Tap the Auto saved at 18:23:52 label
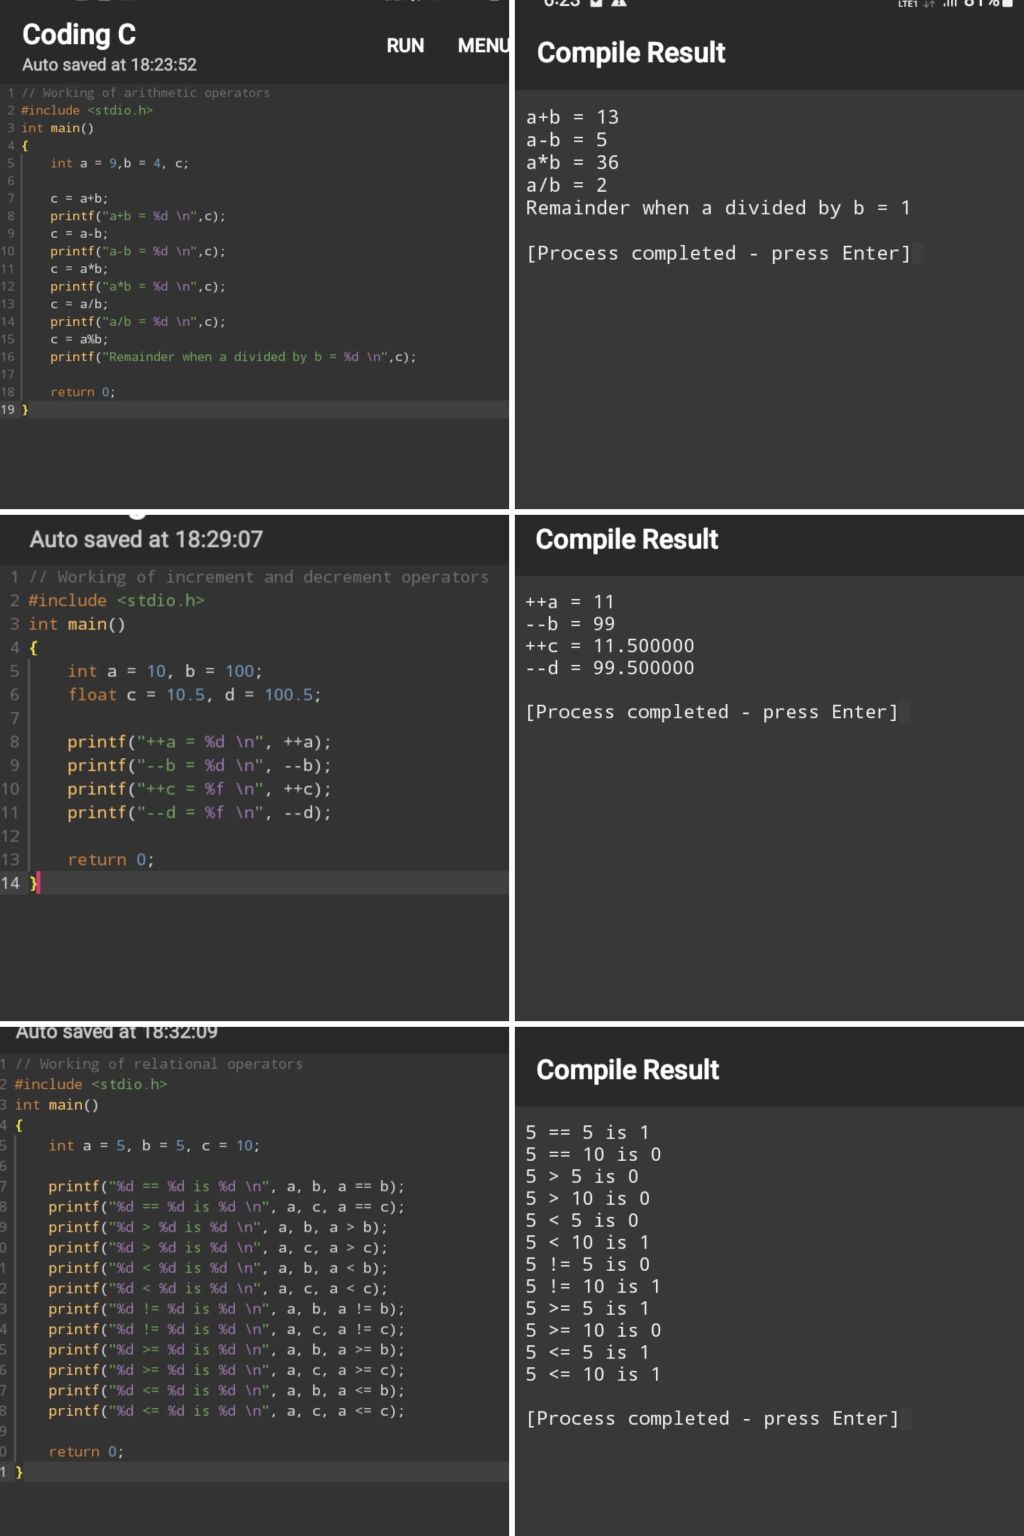The height and width of the screenshot is (1536, 1024). (x=109, y=65)
